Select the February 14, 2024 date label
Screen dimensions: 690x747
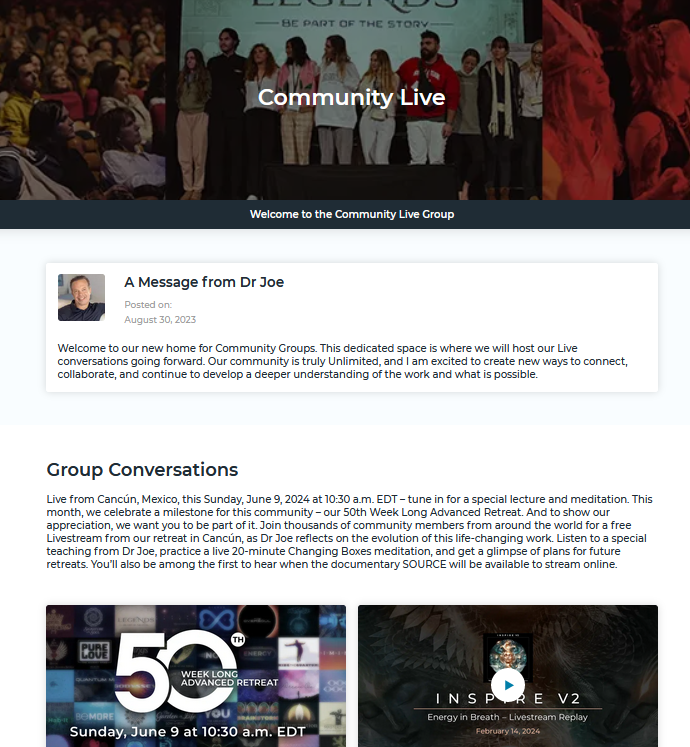(x=508, y=731)
